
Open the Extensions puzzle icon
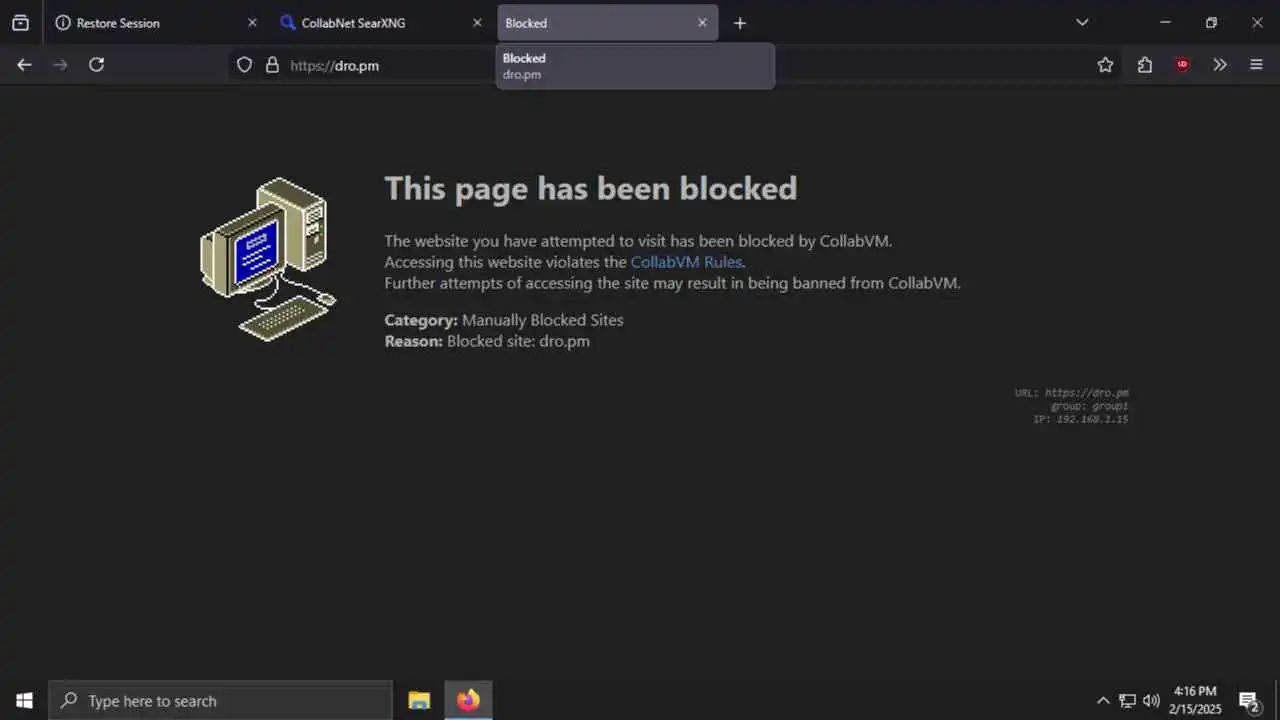[x=1144, y=65]
